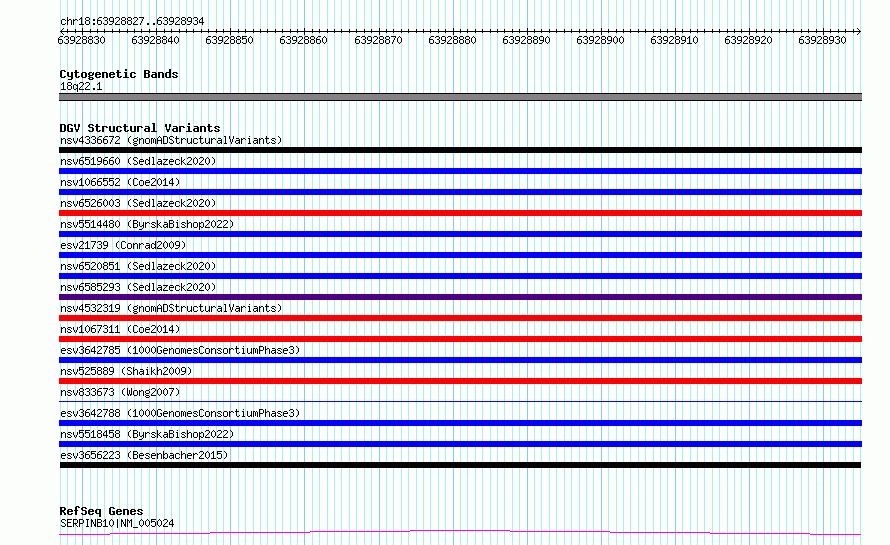This screenshot has width=890, height=545.
Task: Click the DGV Structural Variants track title
Action: (140, 128)
